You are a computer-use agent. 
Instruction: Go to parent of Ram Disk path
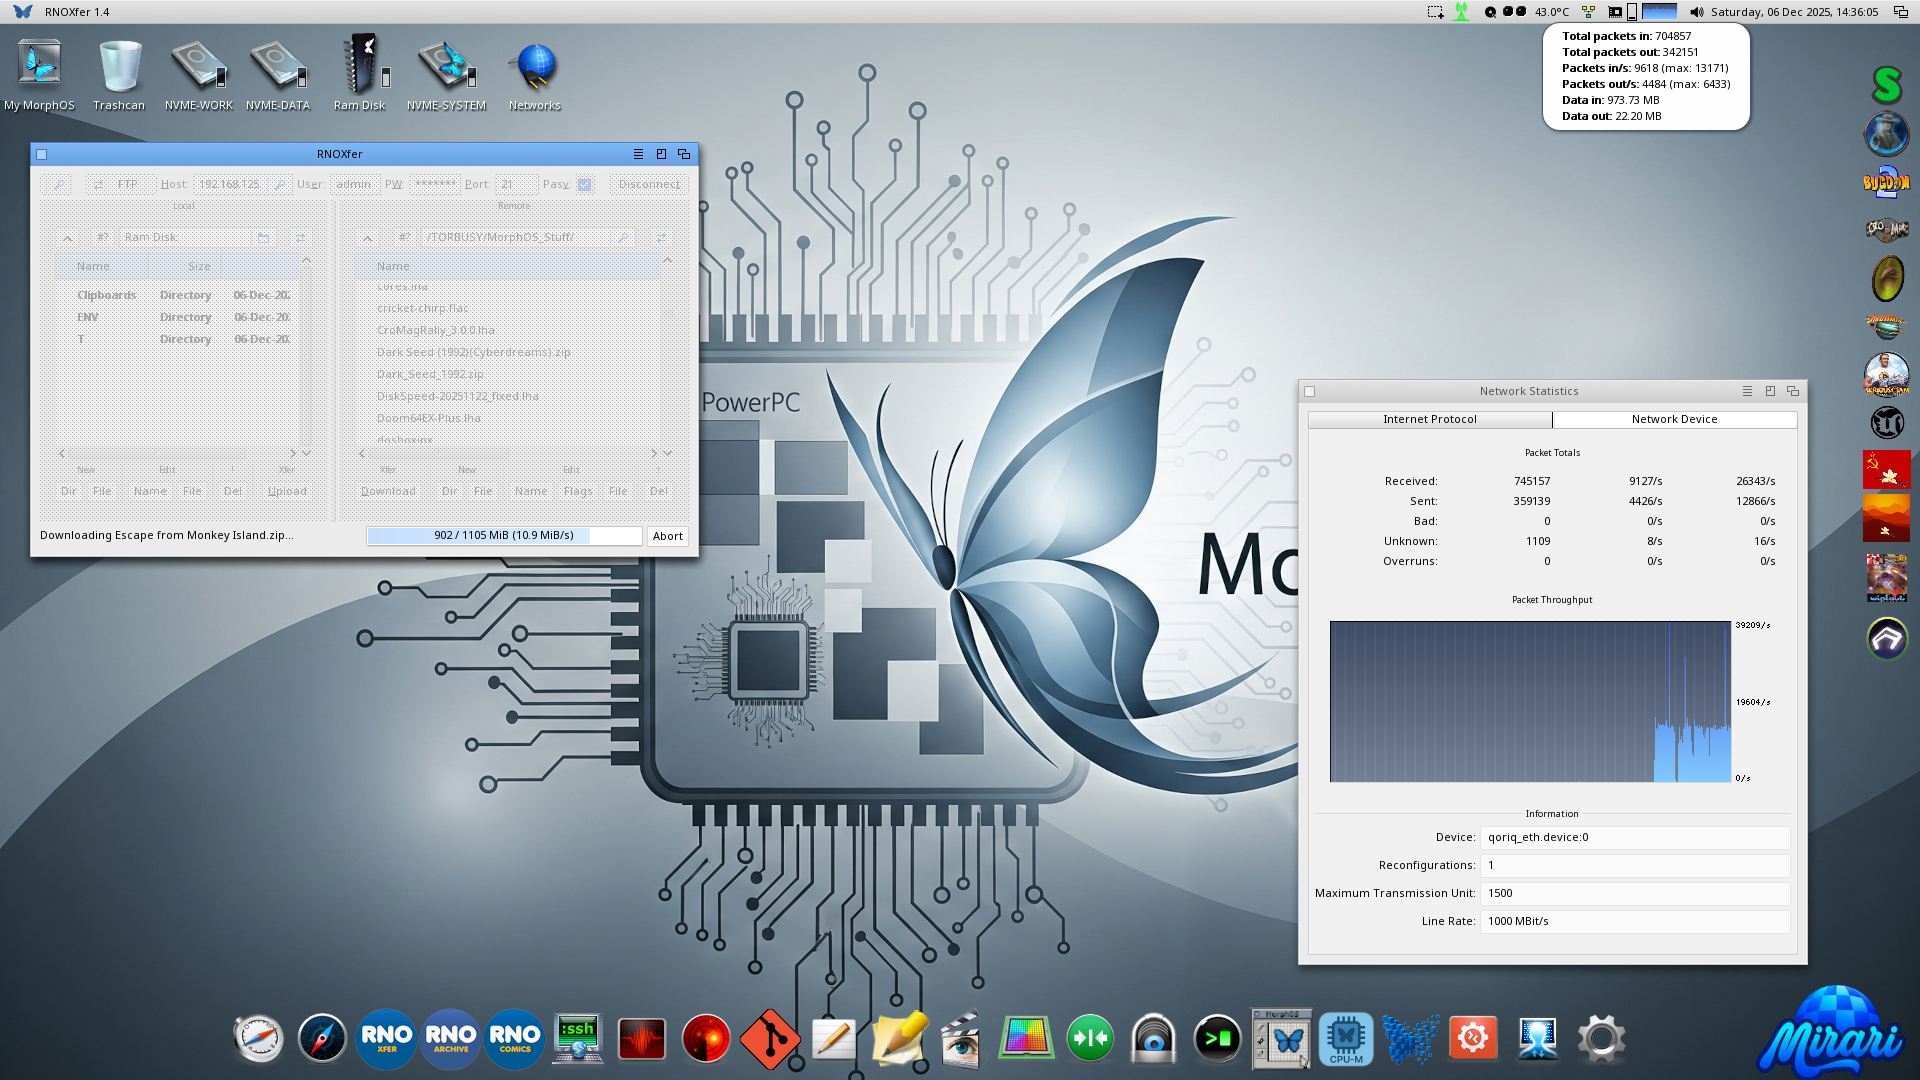(67, 238)
